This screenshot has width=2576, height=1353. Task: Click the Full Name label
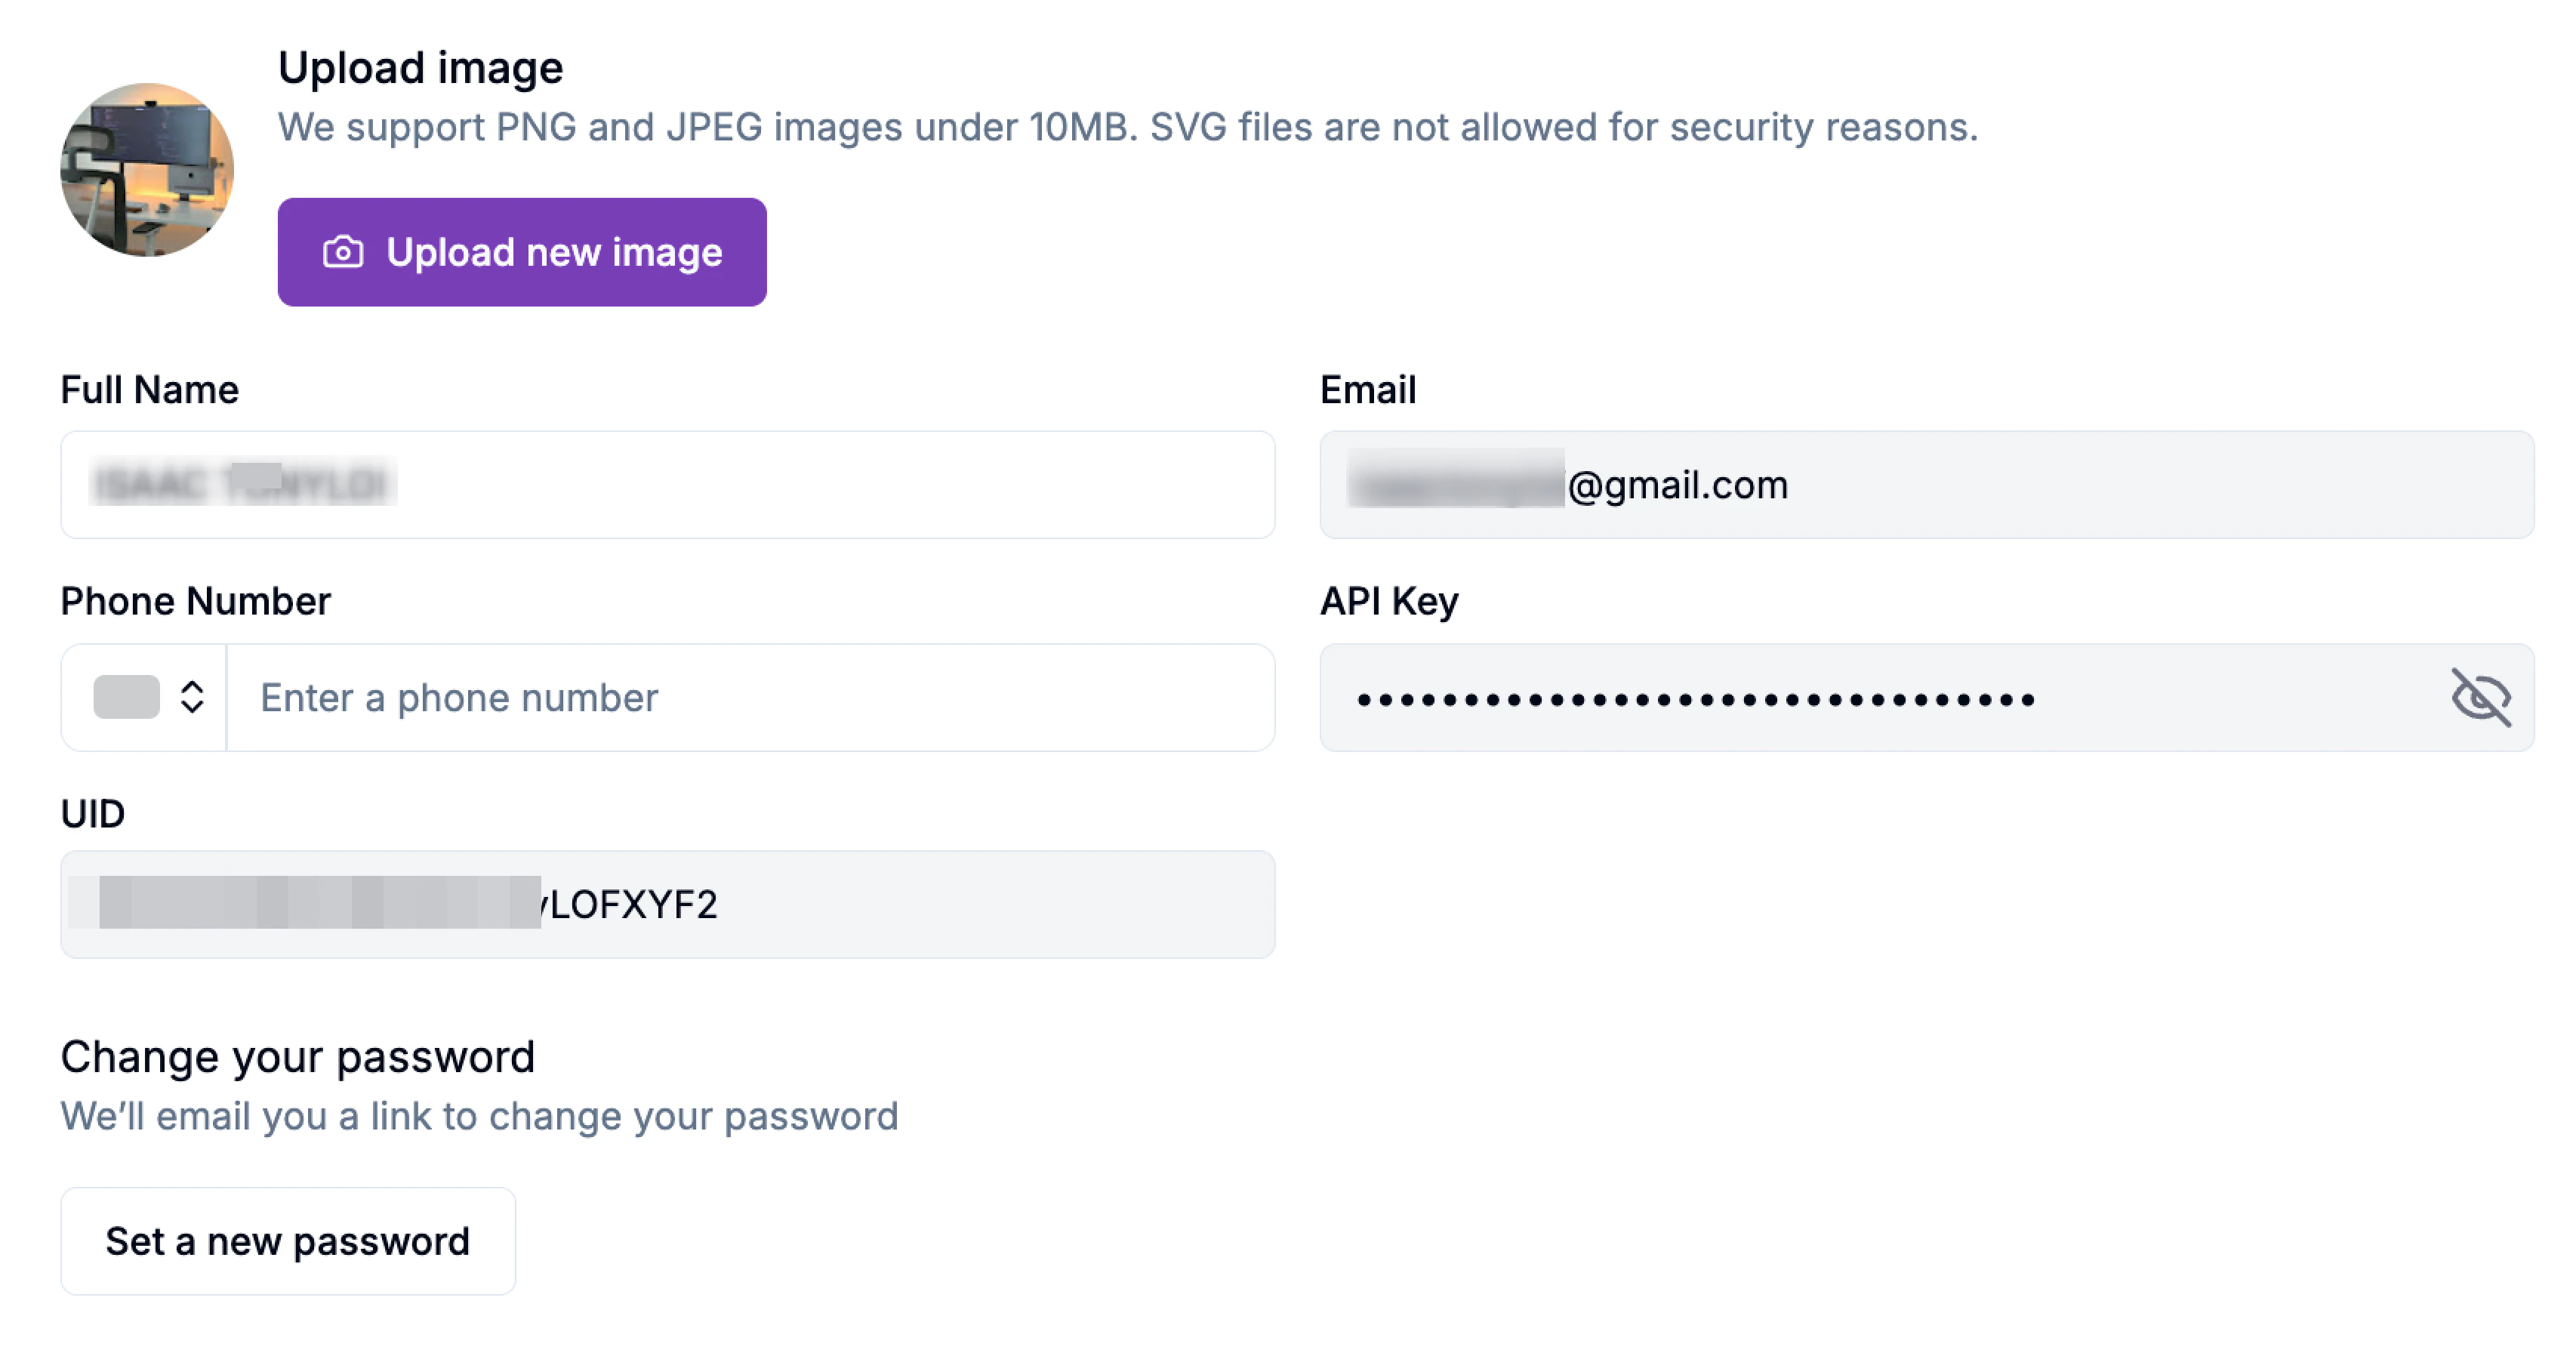tap(150, 389)
